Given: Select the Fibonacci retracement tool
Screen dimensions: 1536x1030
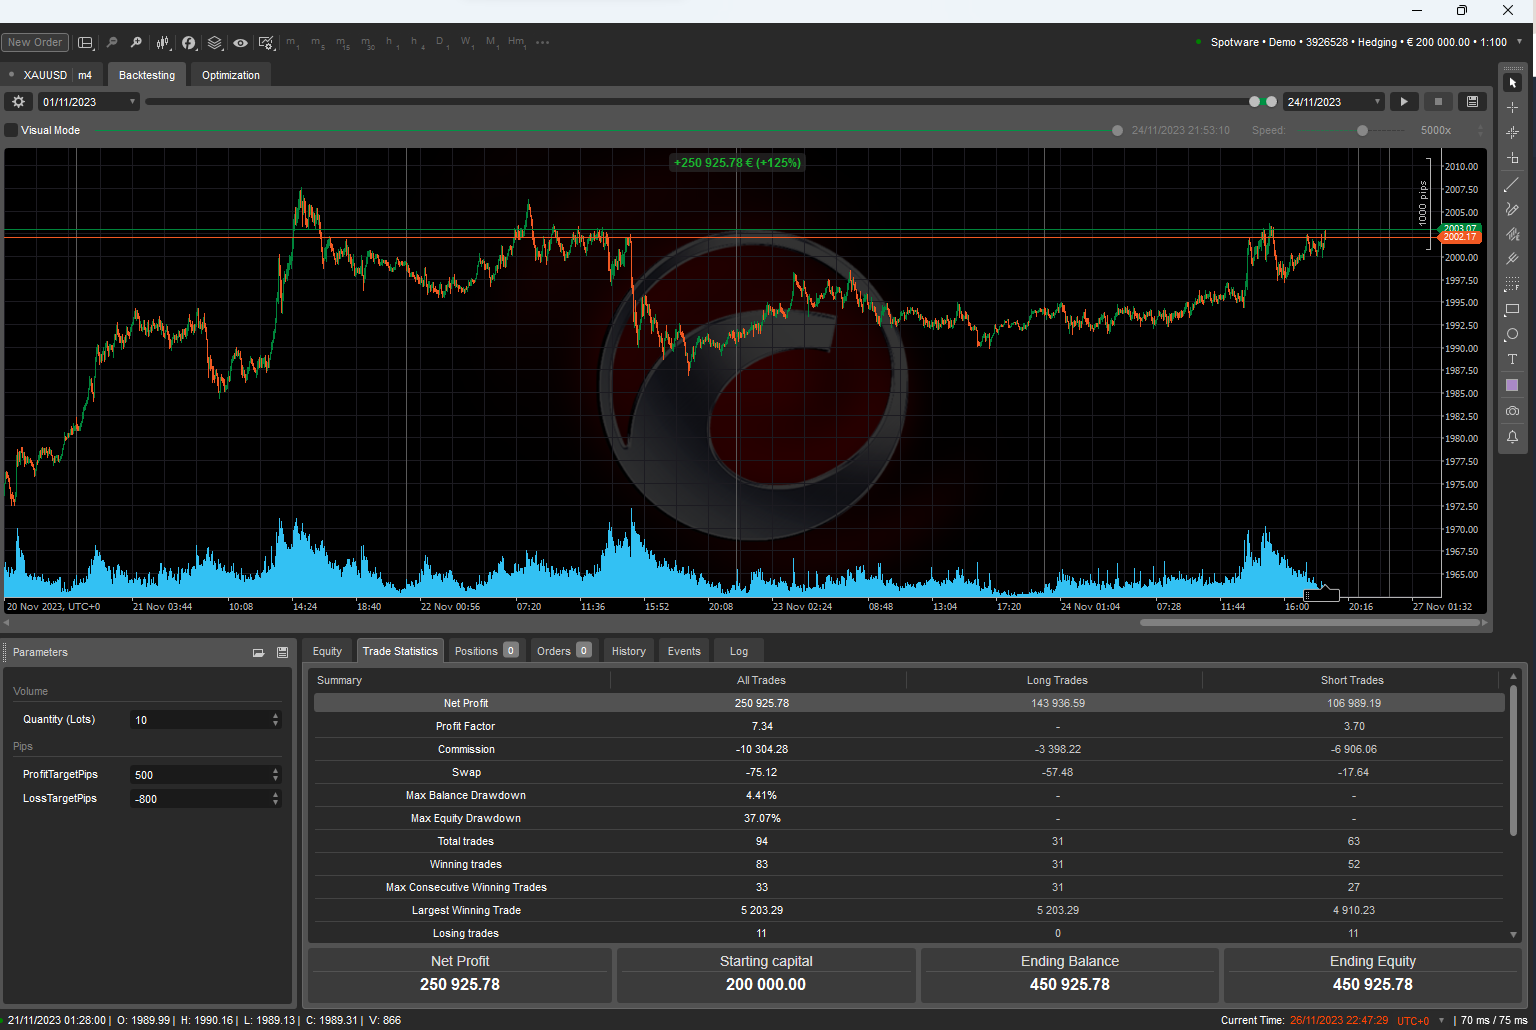Looking at the screenshot, I should point(1512,284).
